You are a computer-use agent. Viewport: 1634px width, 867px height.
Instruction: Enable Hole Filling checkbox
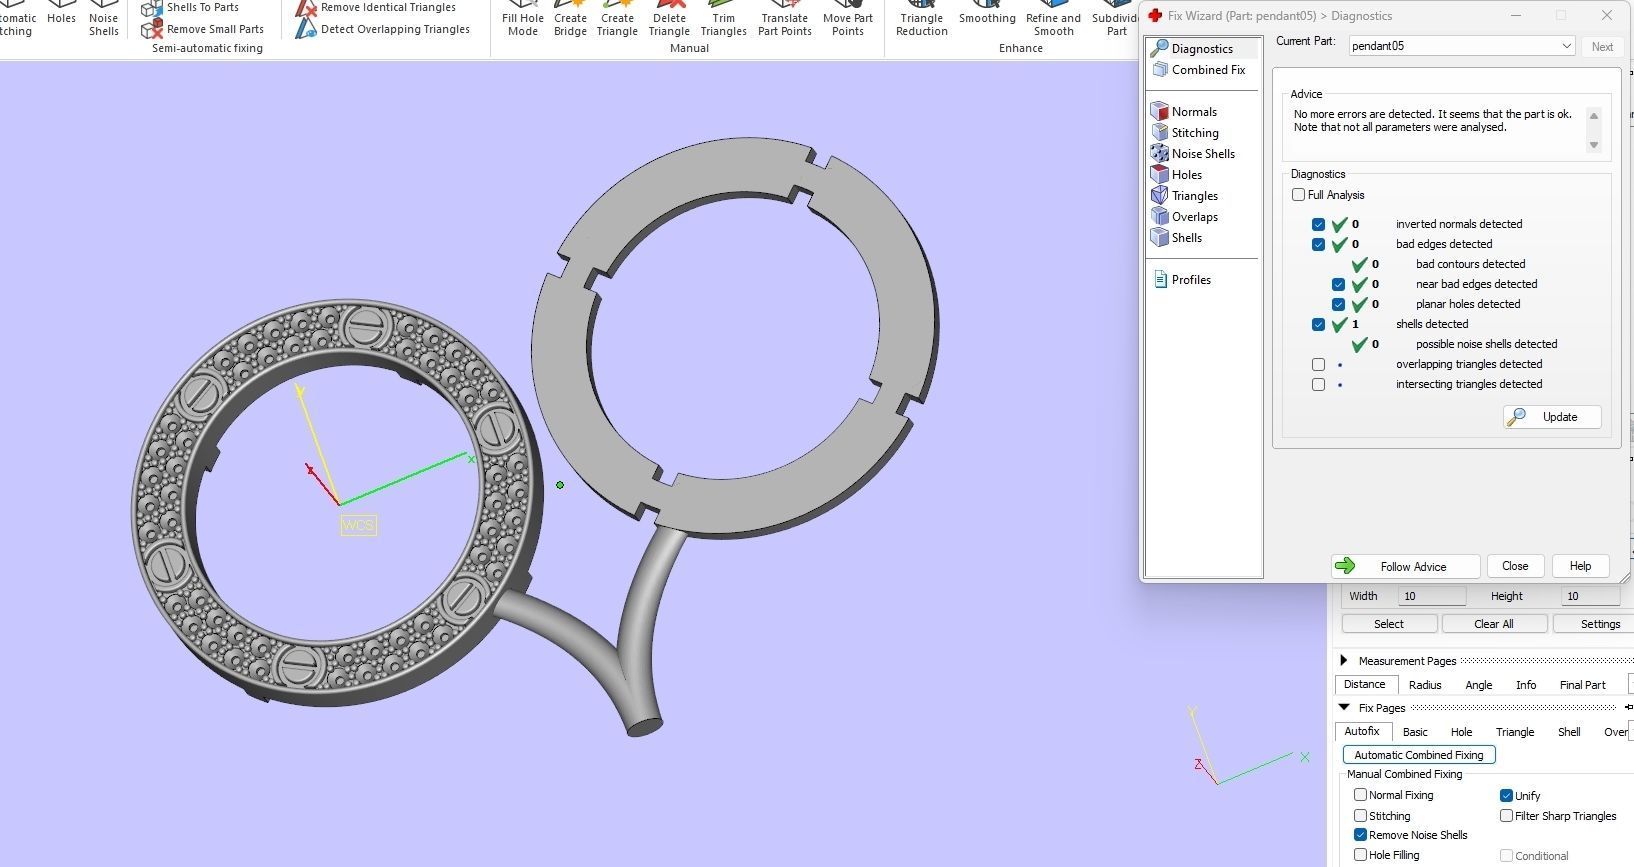tap(1360, 855)
